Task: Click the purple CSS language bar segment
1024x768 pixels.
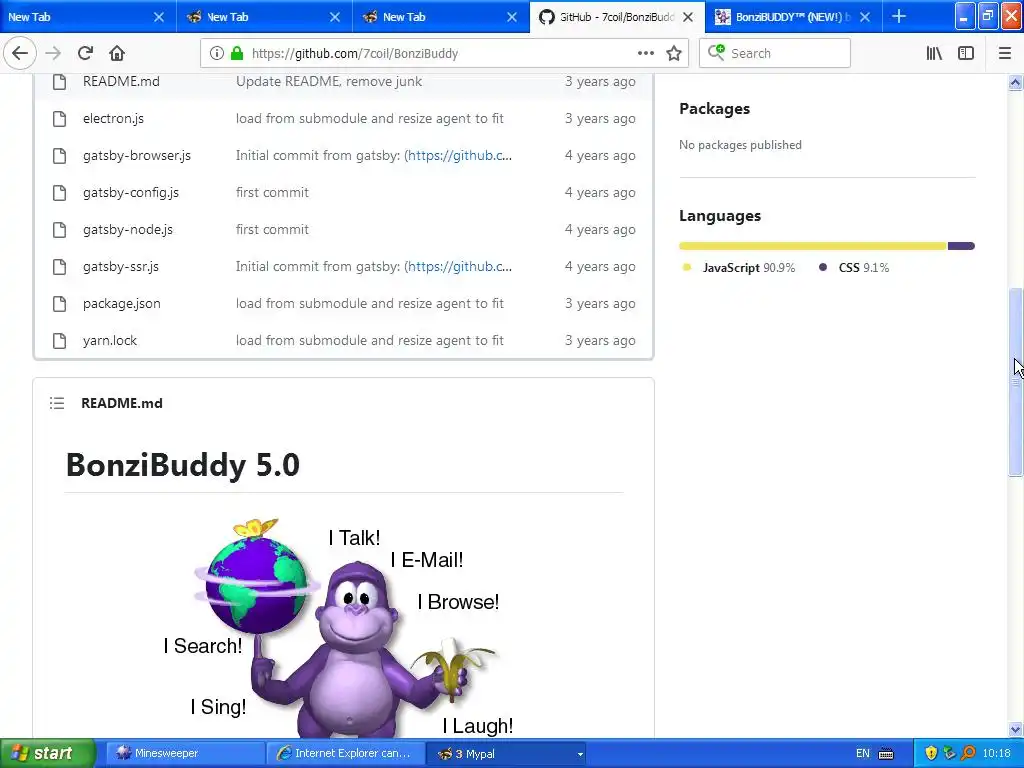Action: (x=961, y=246)
